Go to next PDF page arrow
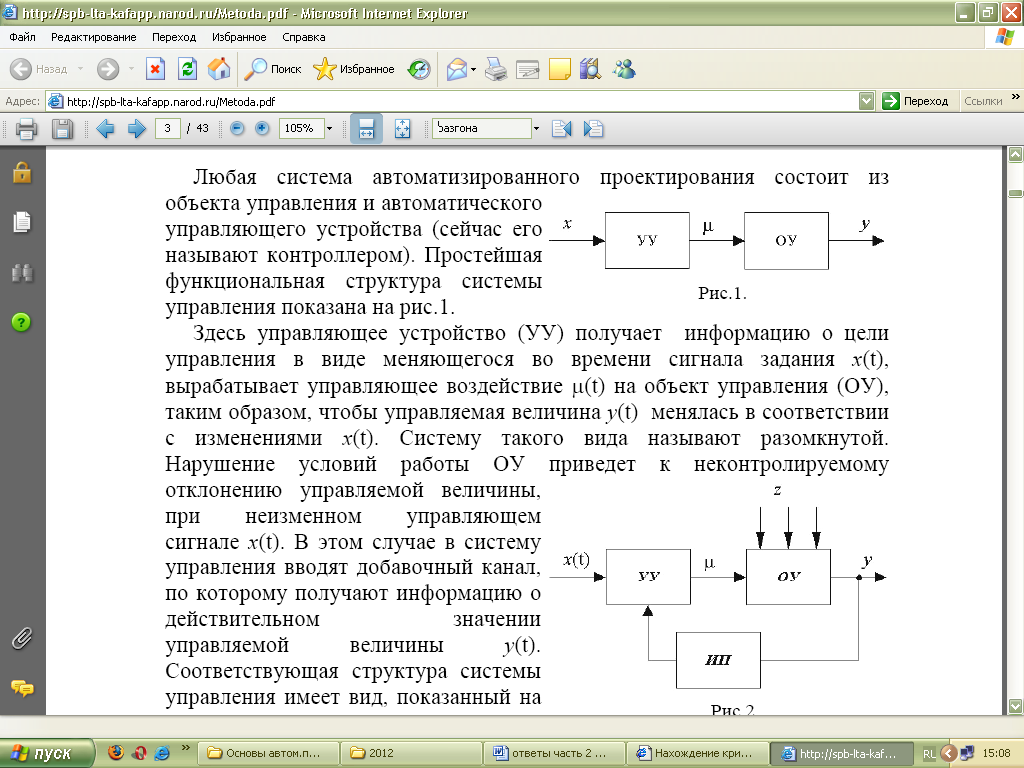 136,129
